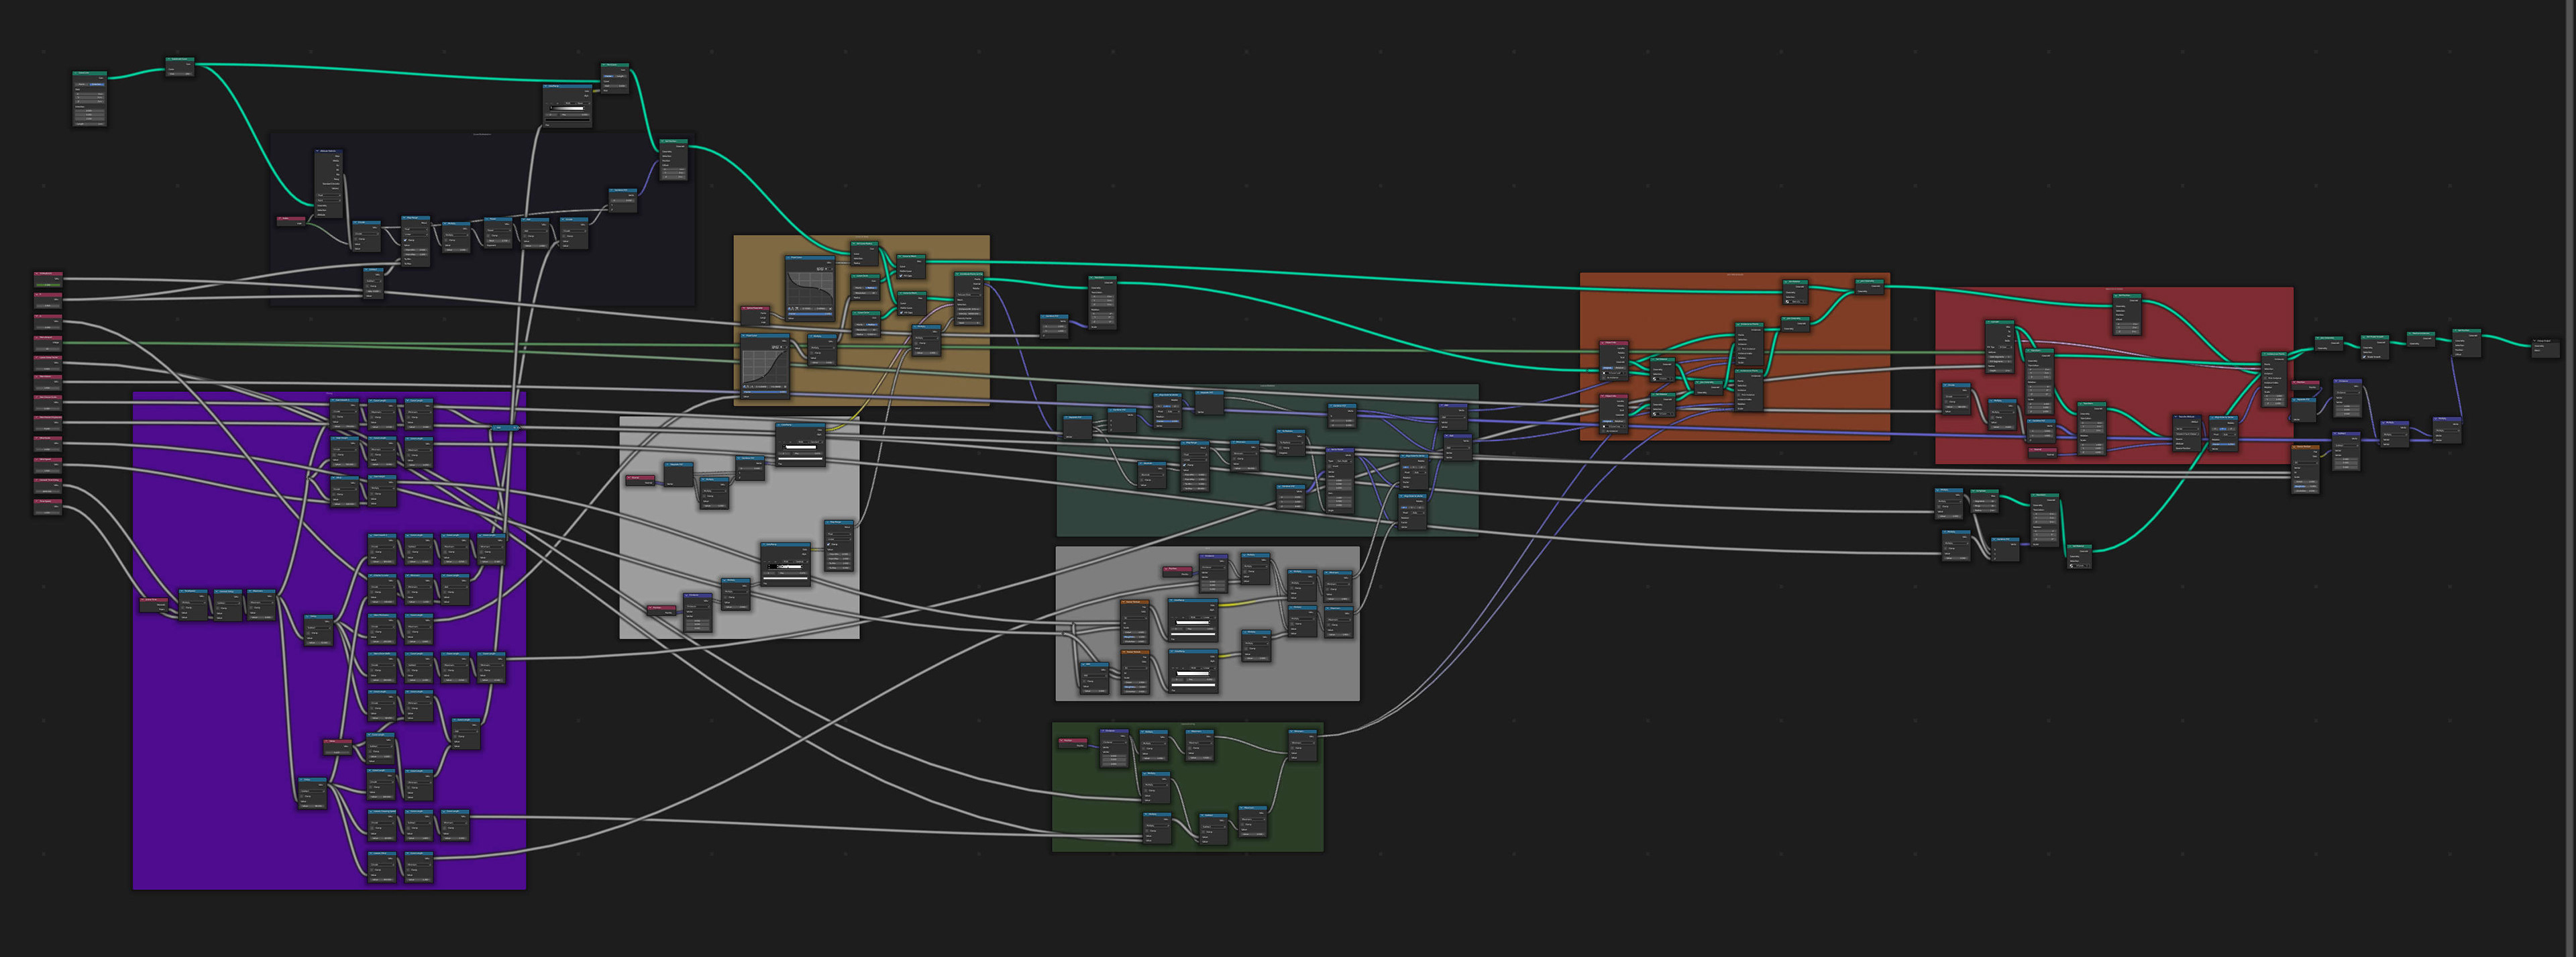Toggle Fill Caps on the upper Curve to Mesh node
This screenshot has height=957, width=2576.
[x=901, y=276]
